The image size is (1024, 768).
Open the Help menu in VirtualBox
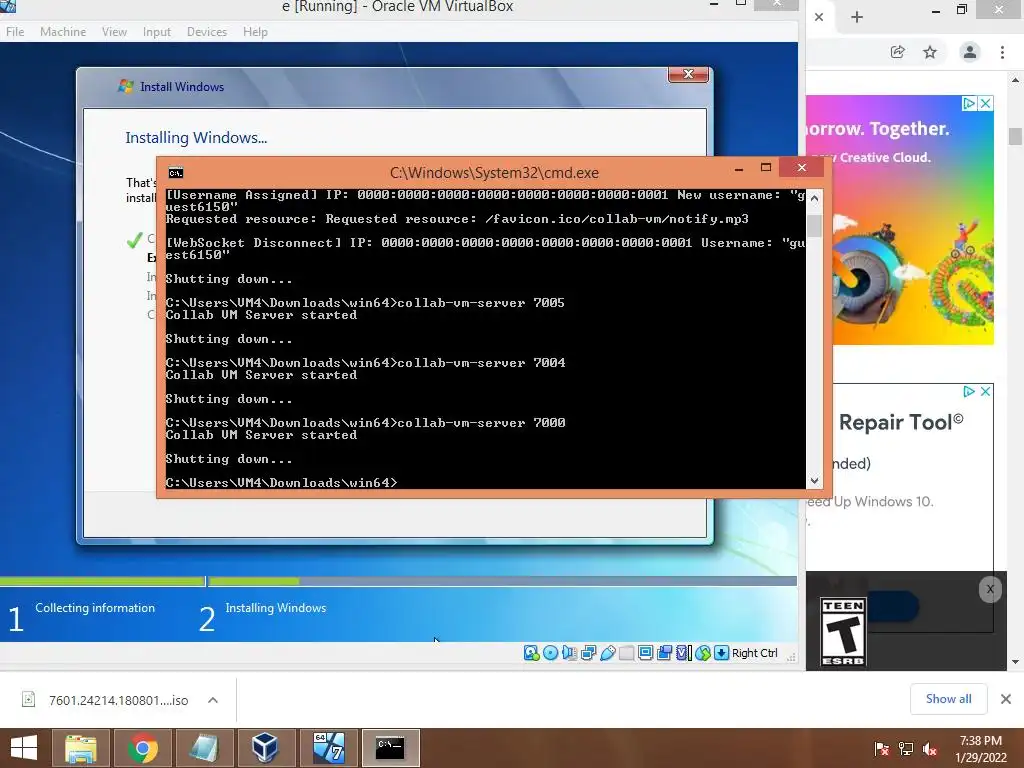pos(255,31)
